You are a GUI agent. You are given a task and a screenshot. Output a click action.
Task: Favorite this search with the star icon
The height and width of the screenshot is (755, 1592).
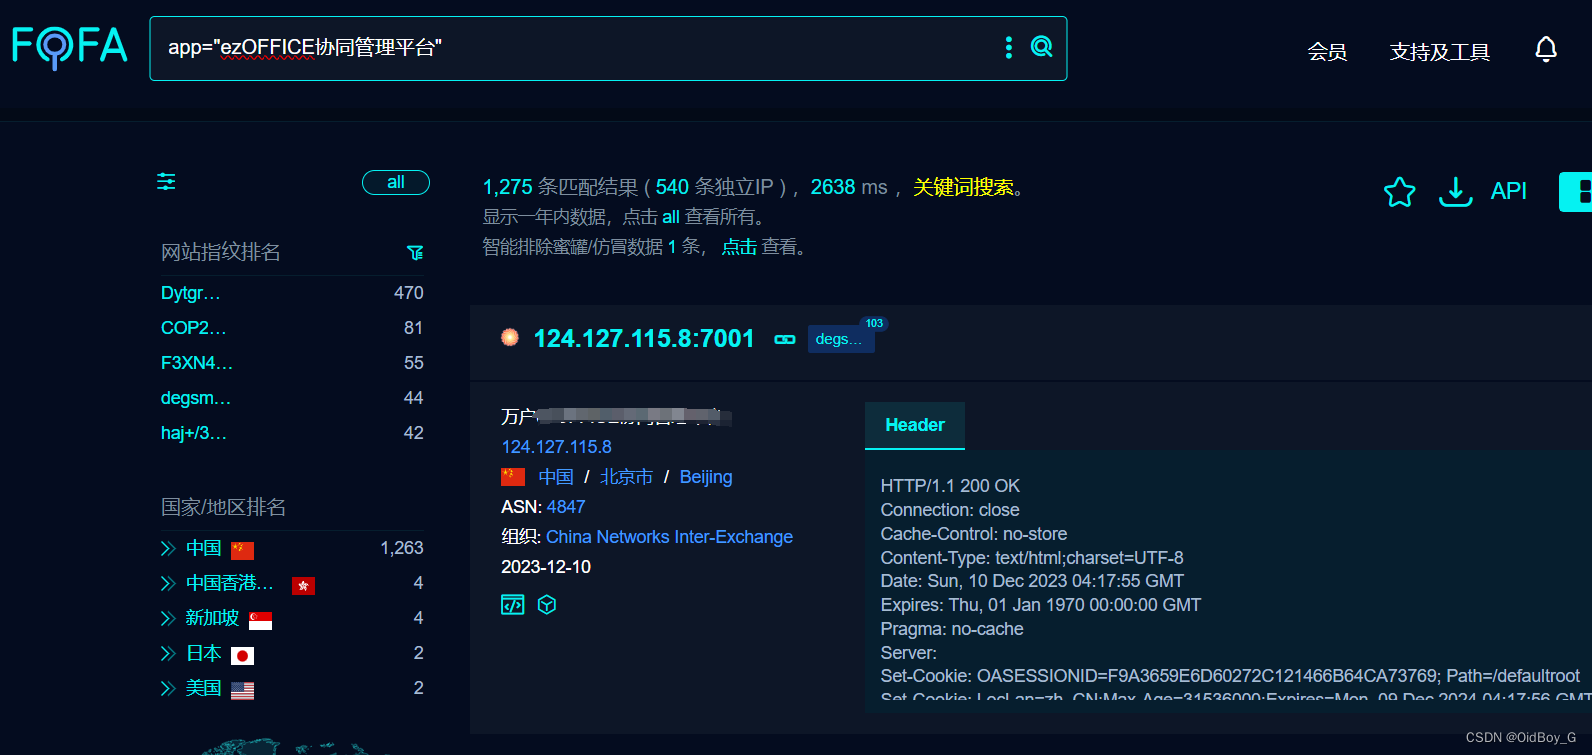coord(1399,191)
